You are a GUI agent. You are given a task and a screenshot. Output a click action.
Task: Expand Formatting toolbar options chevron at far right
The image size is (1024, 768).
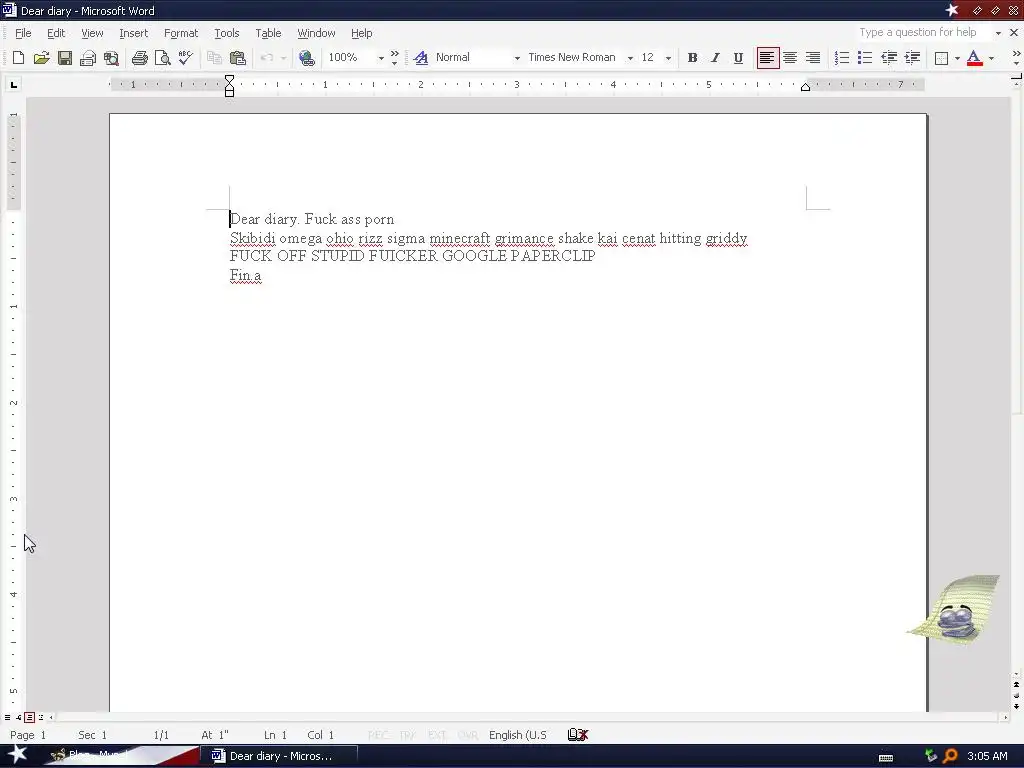tap(1016, 58)
